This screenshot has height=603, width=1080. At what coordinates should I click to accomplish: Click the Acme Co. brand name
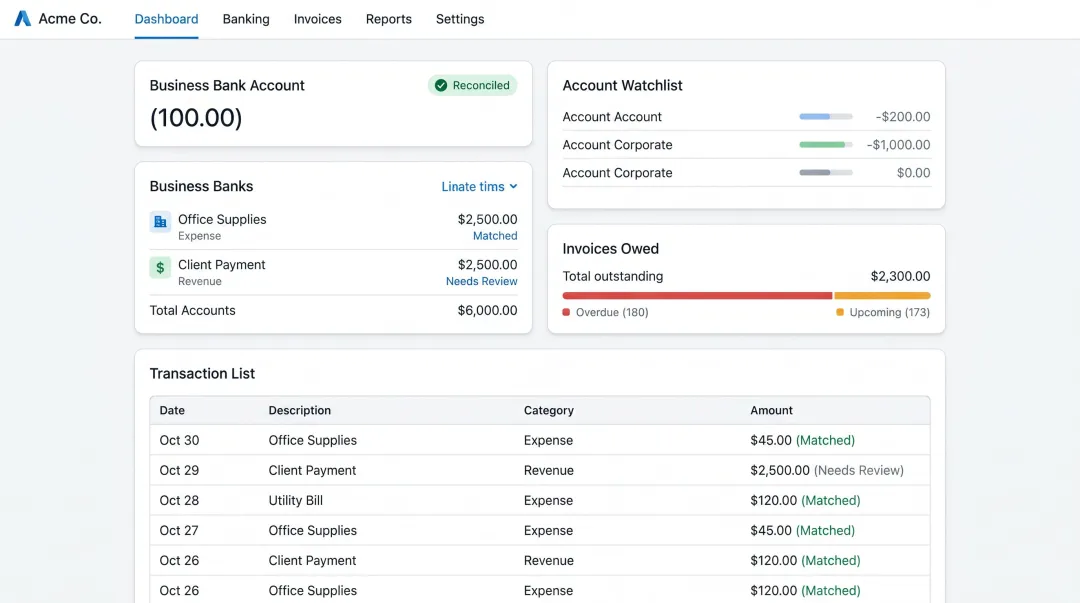[70, 19]
